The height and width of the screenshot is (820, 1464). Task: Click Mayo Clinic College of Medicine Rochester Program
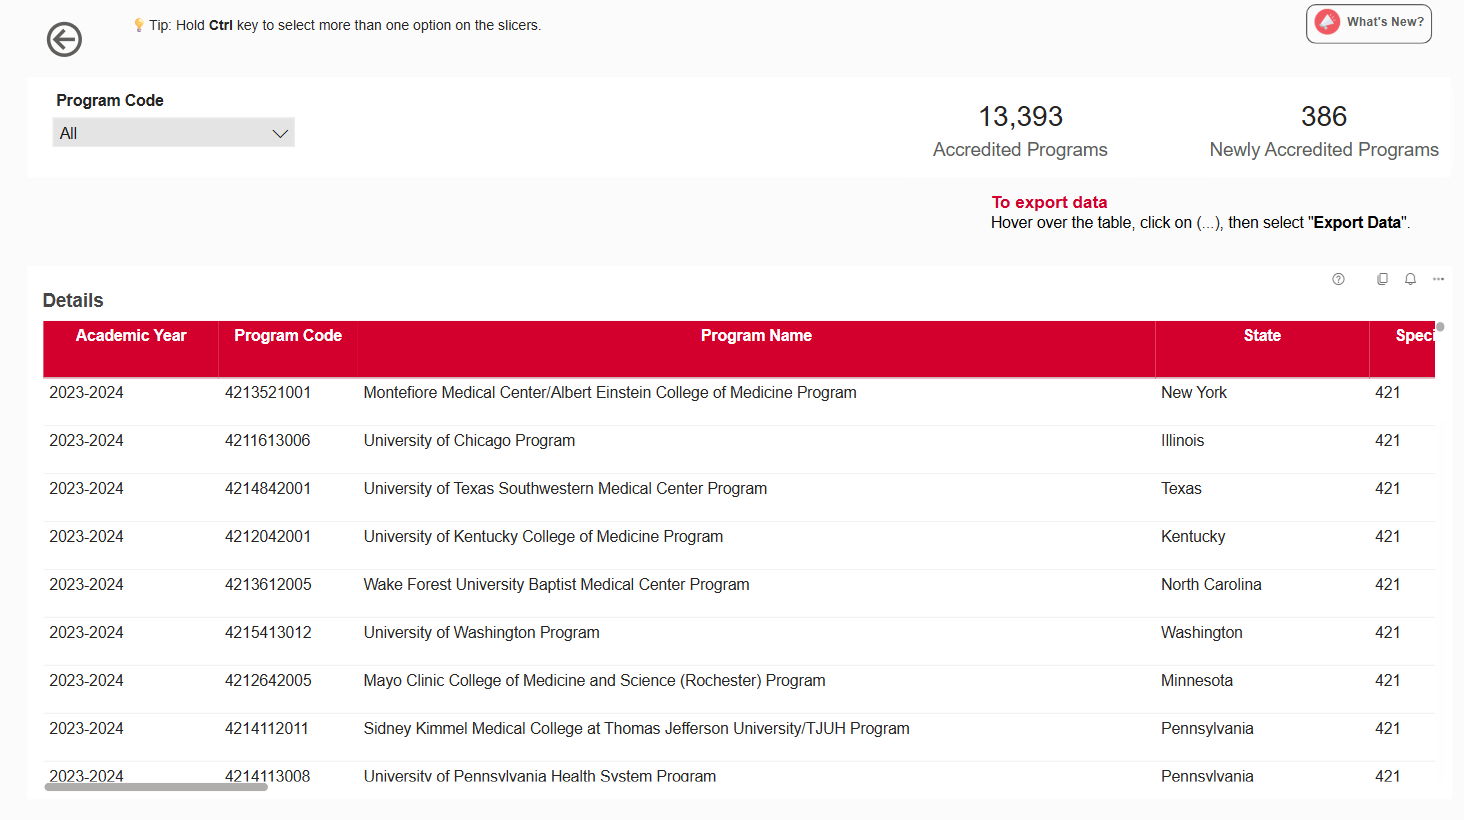[x=594, y=681]
